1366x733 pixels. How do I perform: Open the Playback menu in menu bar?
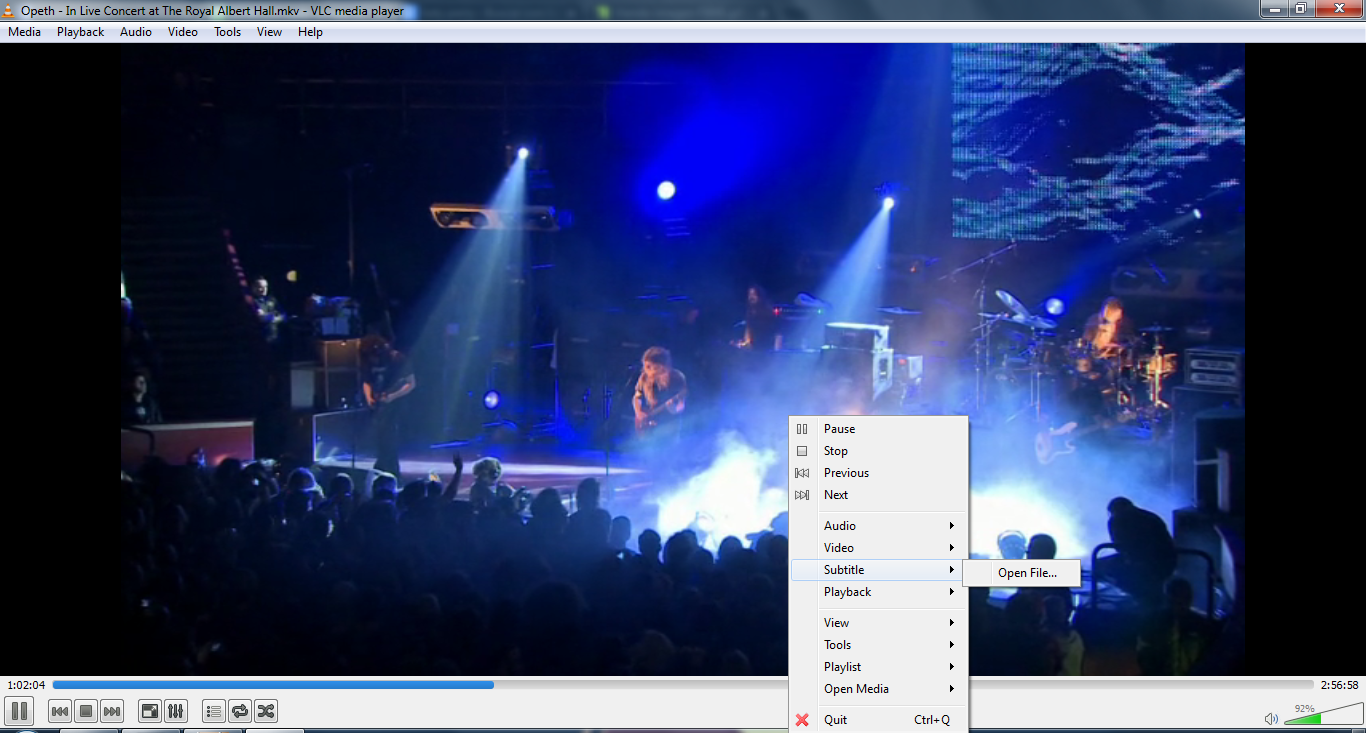[x=80, y=32]
